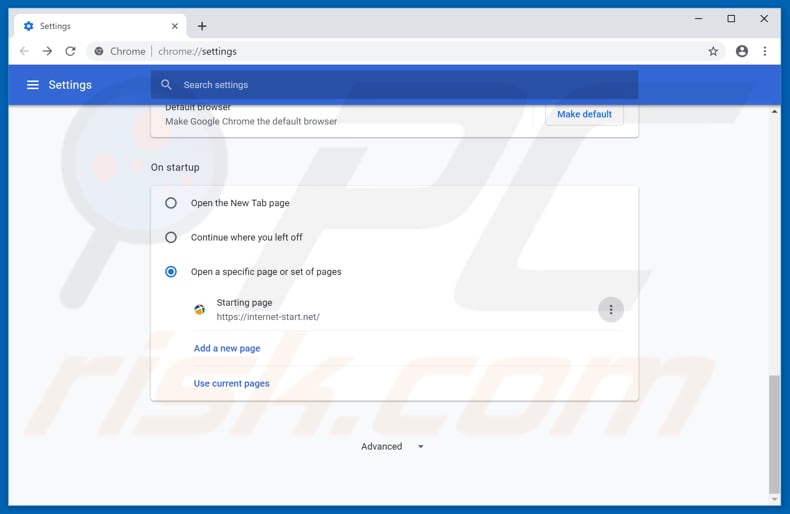Select Open the New Tab page option

pyautogui.click(x=171, y=203)
